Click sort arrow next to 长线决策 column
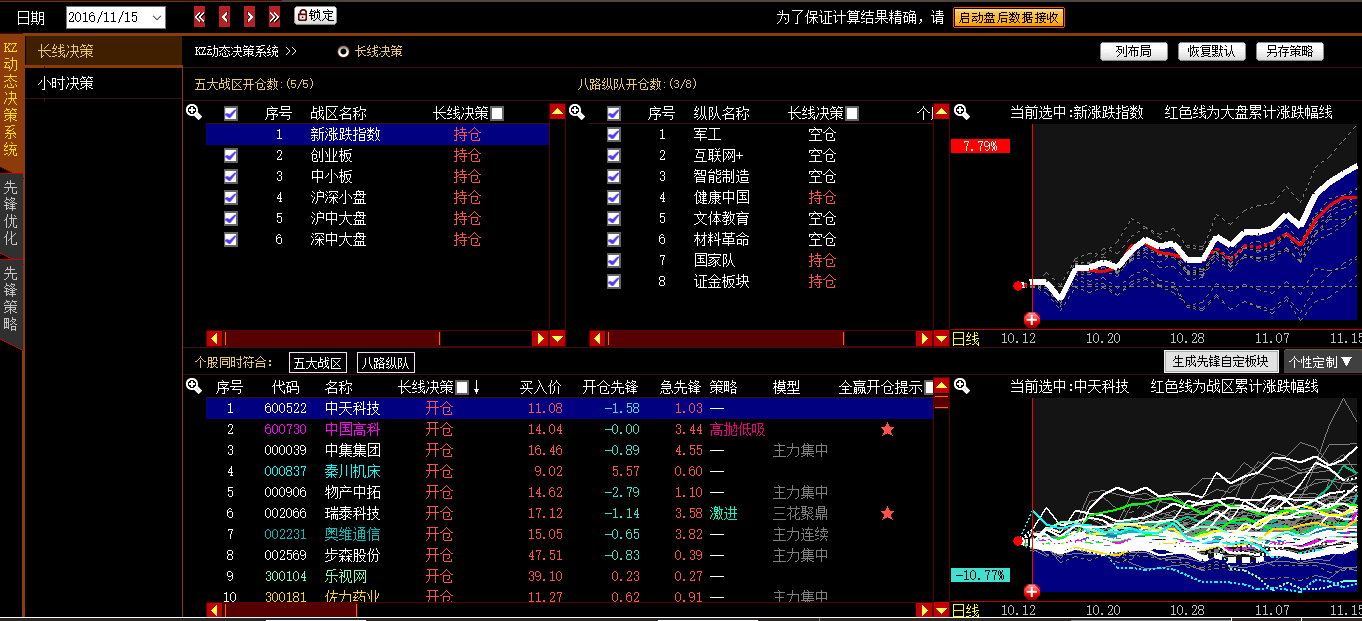Image resolution: width=1362 pixels, height=621 pixels. pos(477,387)
